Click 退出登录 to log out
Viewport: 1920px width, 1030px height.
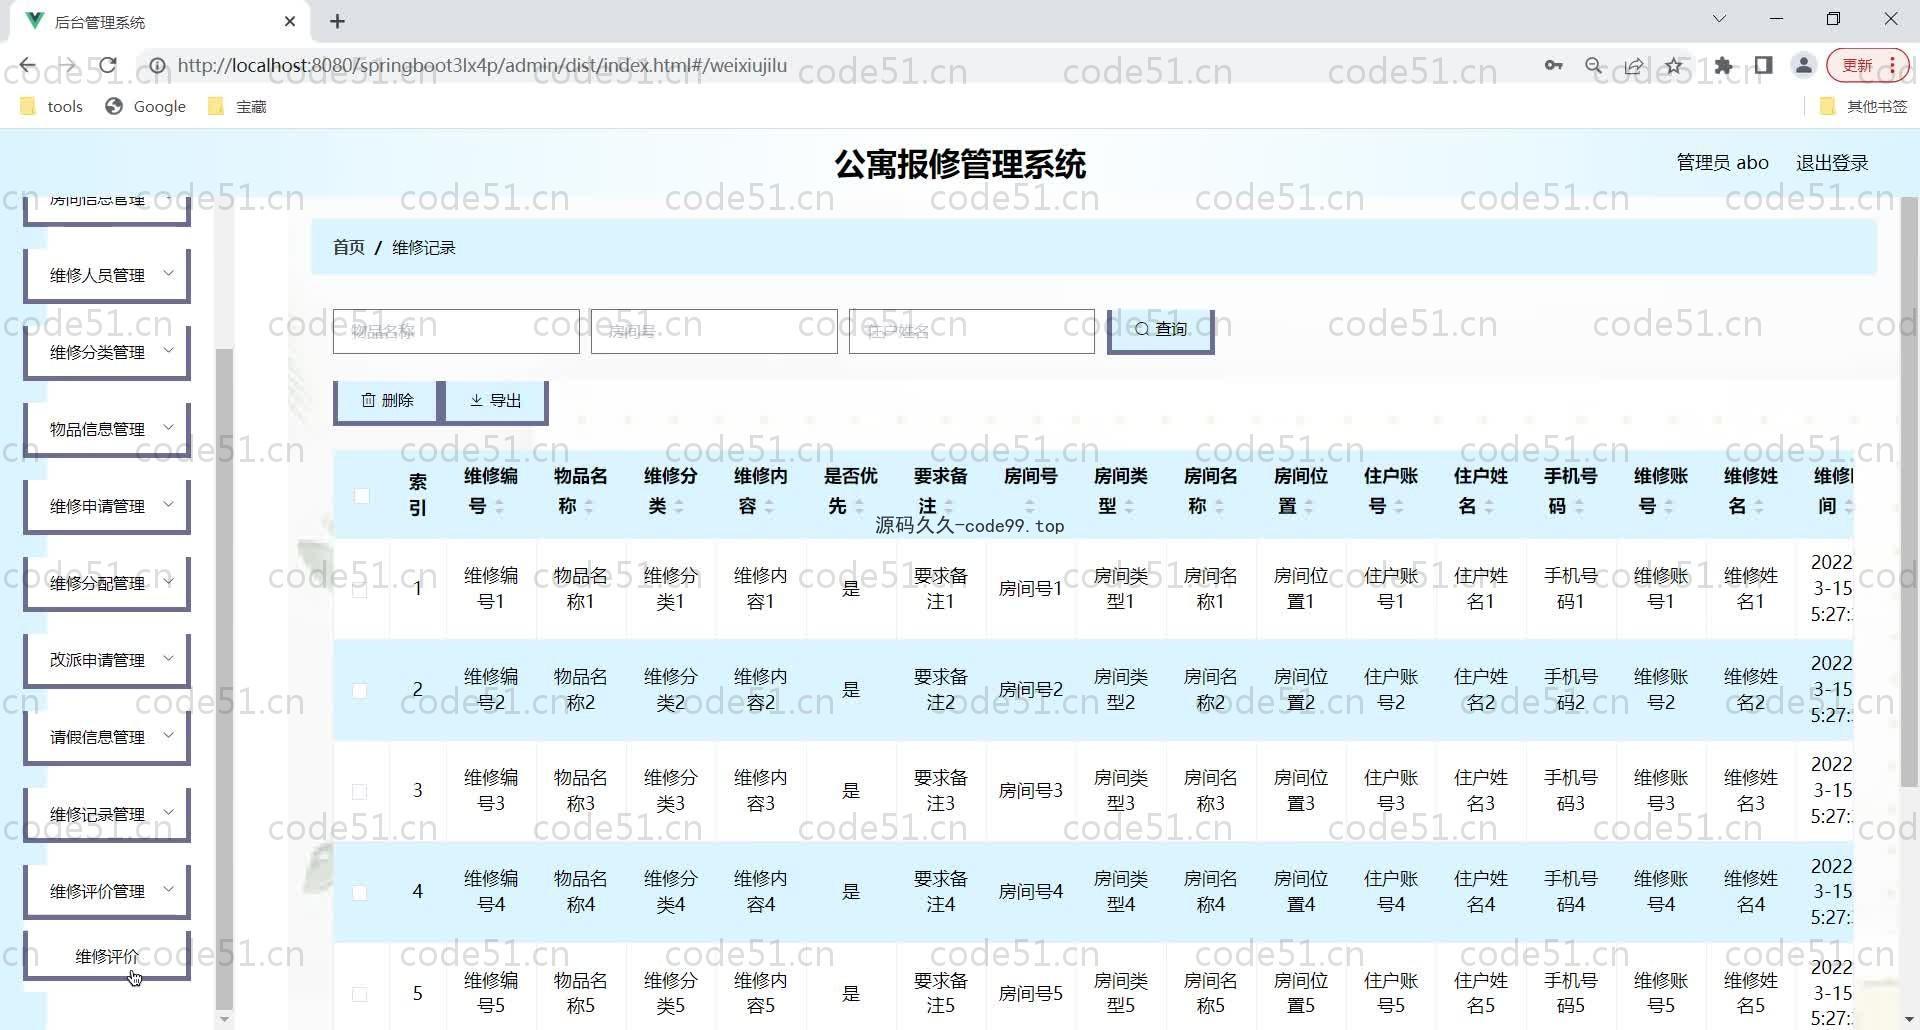[1832, 163]
